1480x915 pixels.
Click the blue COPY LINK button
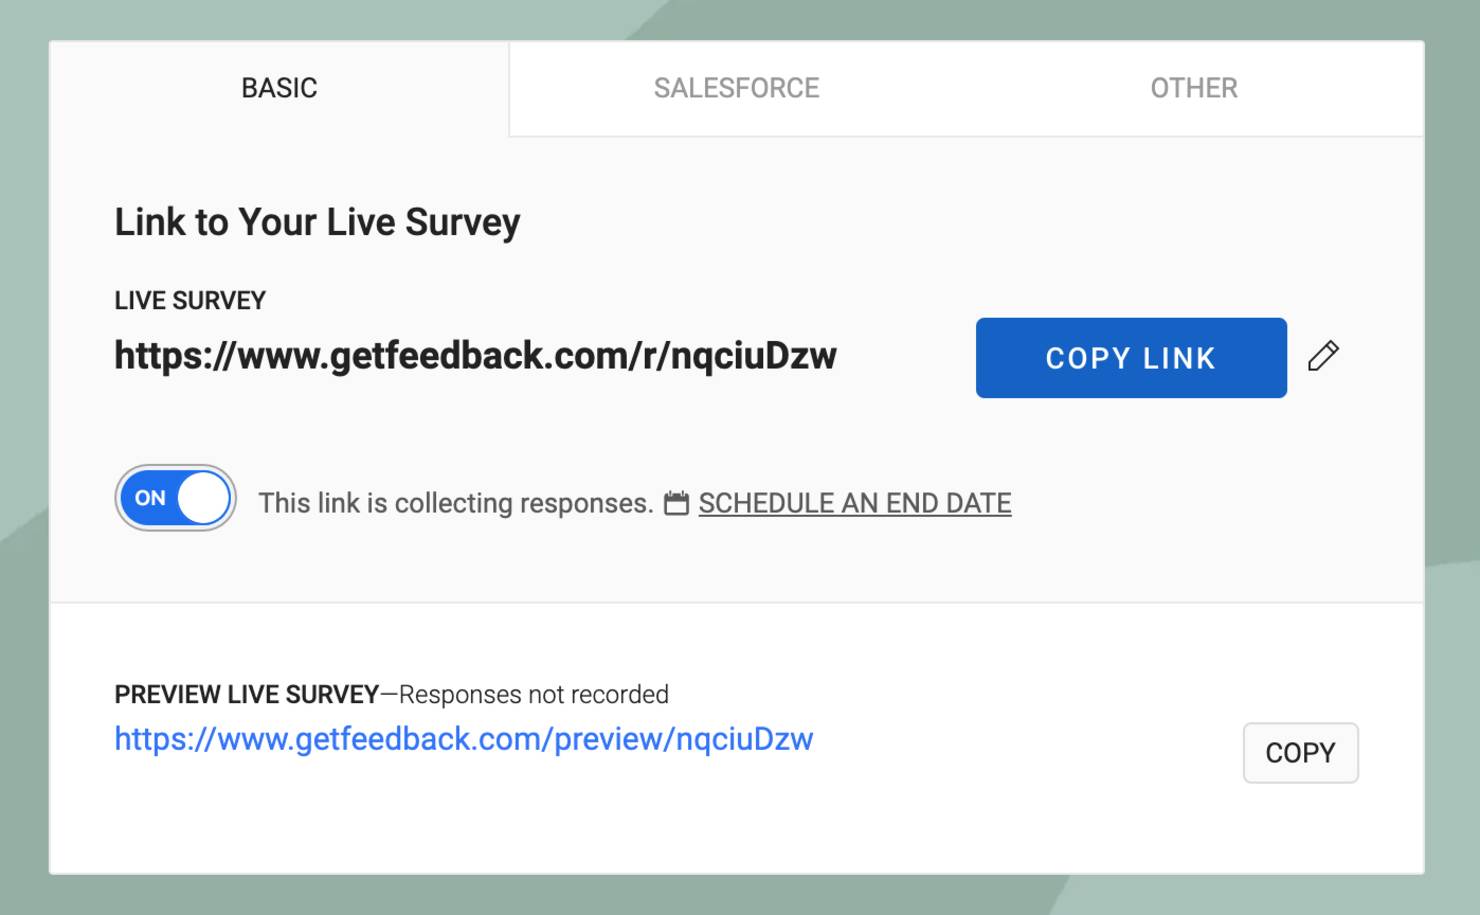pyautogui.click(x=1131, y=358)
